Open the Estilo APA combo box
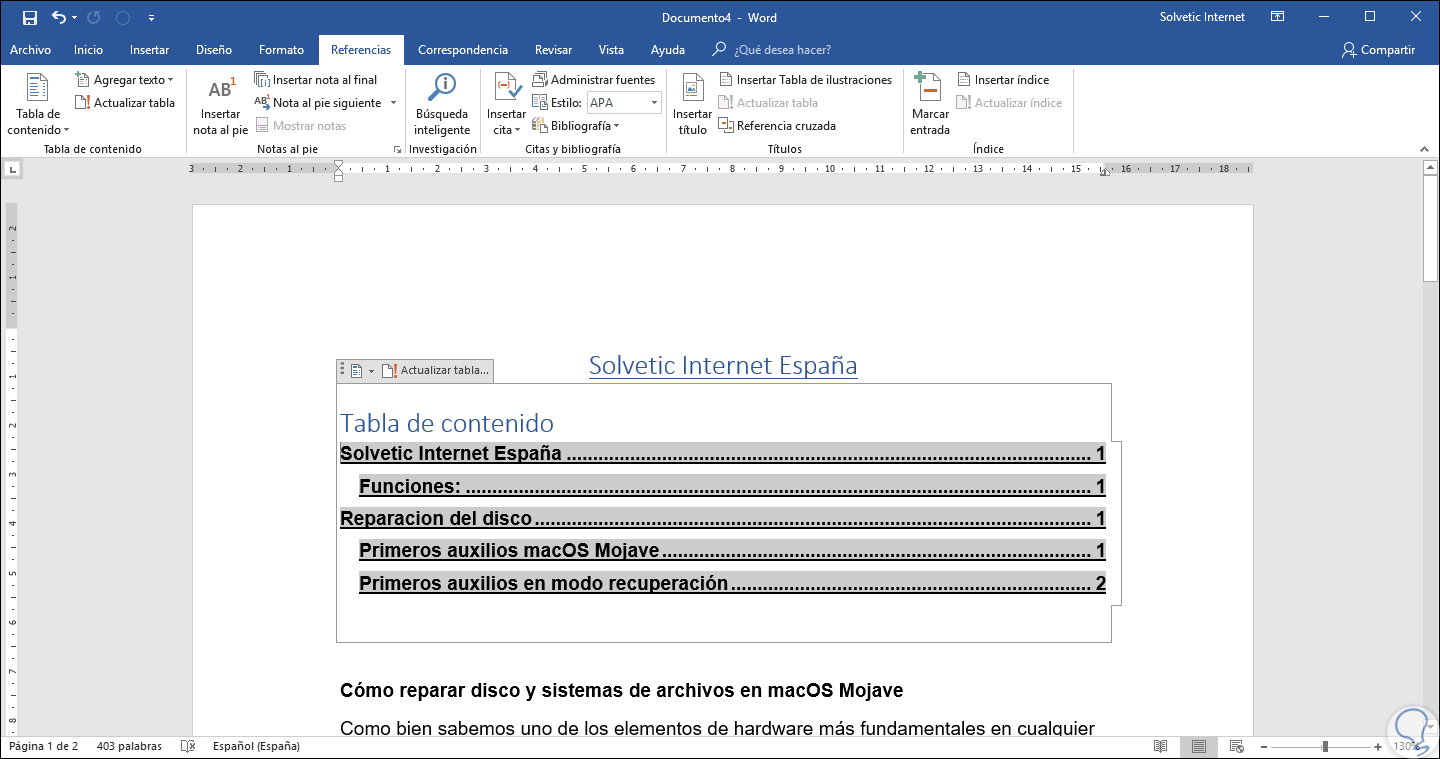Viewport: 1440px width, 759px height. click(623, 103)
